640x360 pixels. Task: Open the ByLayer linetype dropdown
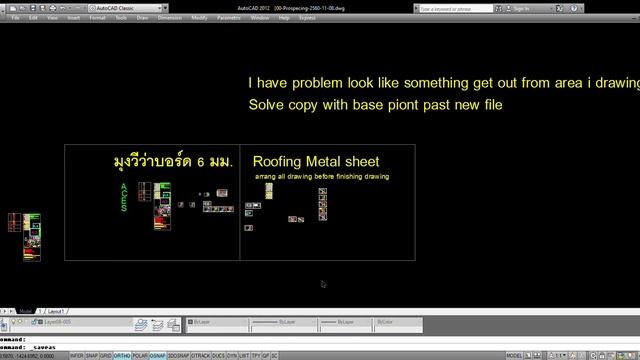tap(283, 322)
